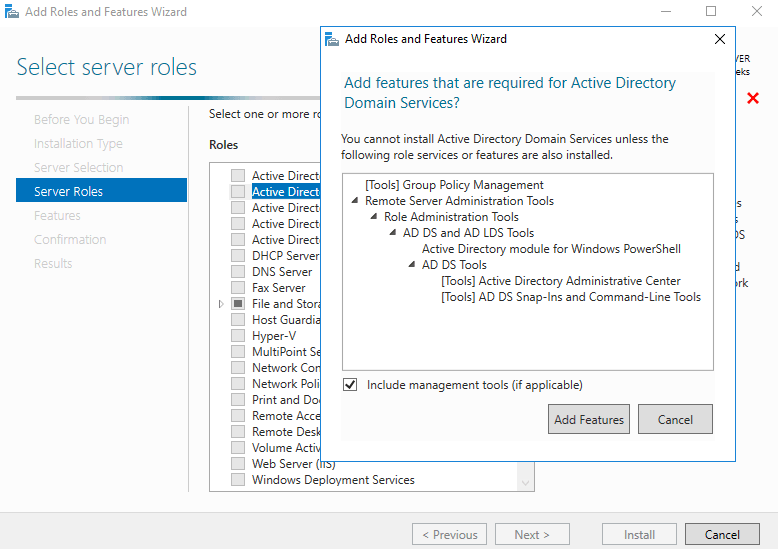Go to the Installation Type step

click(x=78, y=143)
